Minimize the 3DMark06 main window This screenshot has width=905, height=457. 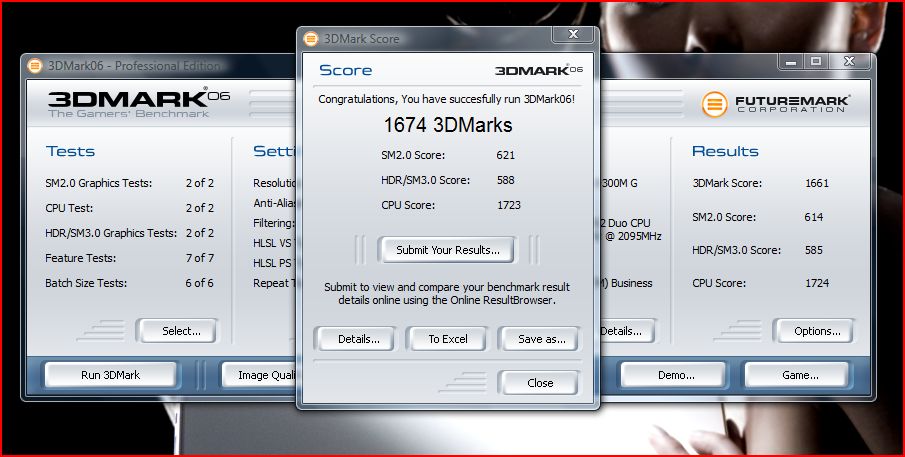[791, 61]
